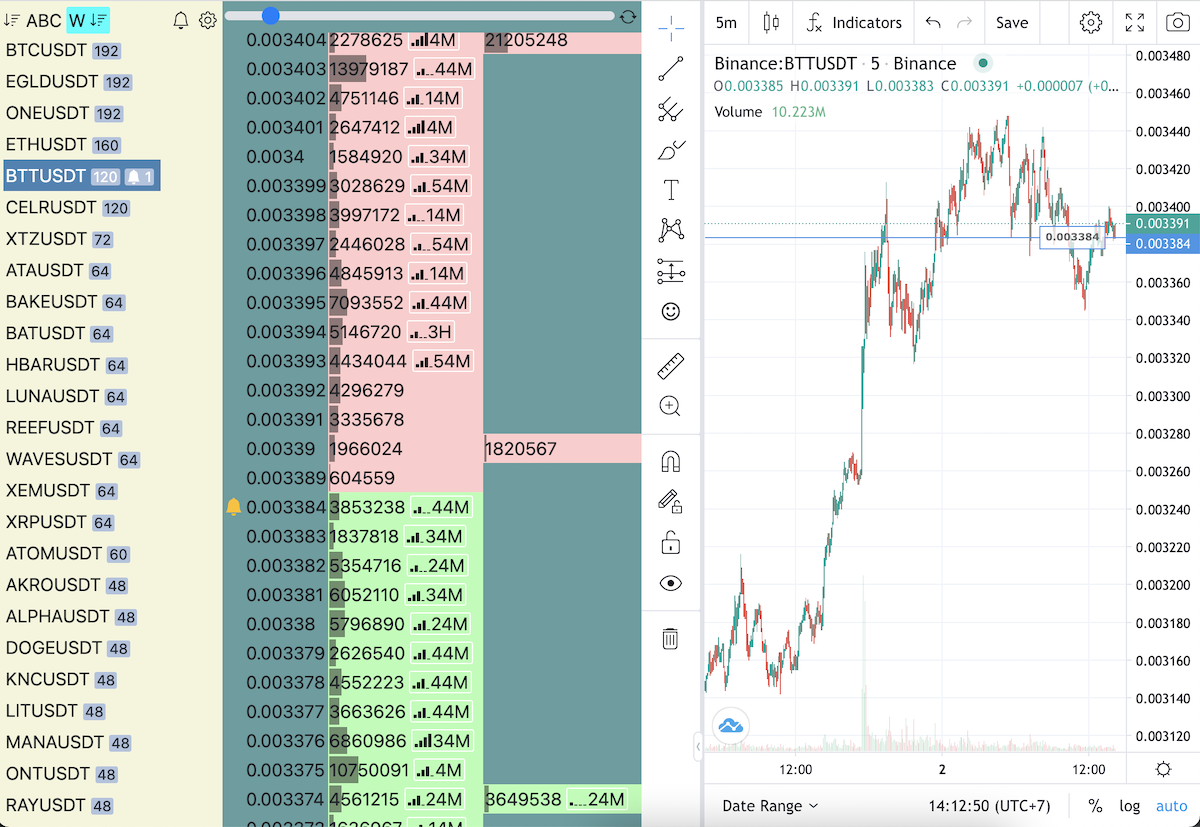Viewport: 1200px width, 827px height.
Task: Enter fullscreen chart mode
Action: [1135, 22]
